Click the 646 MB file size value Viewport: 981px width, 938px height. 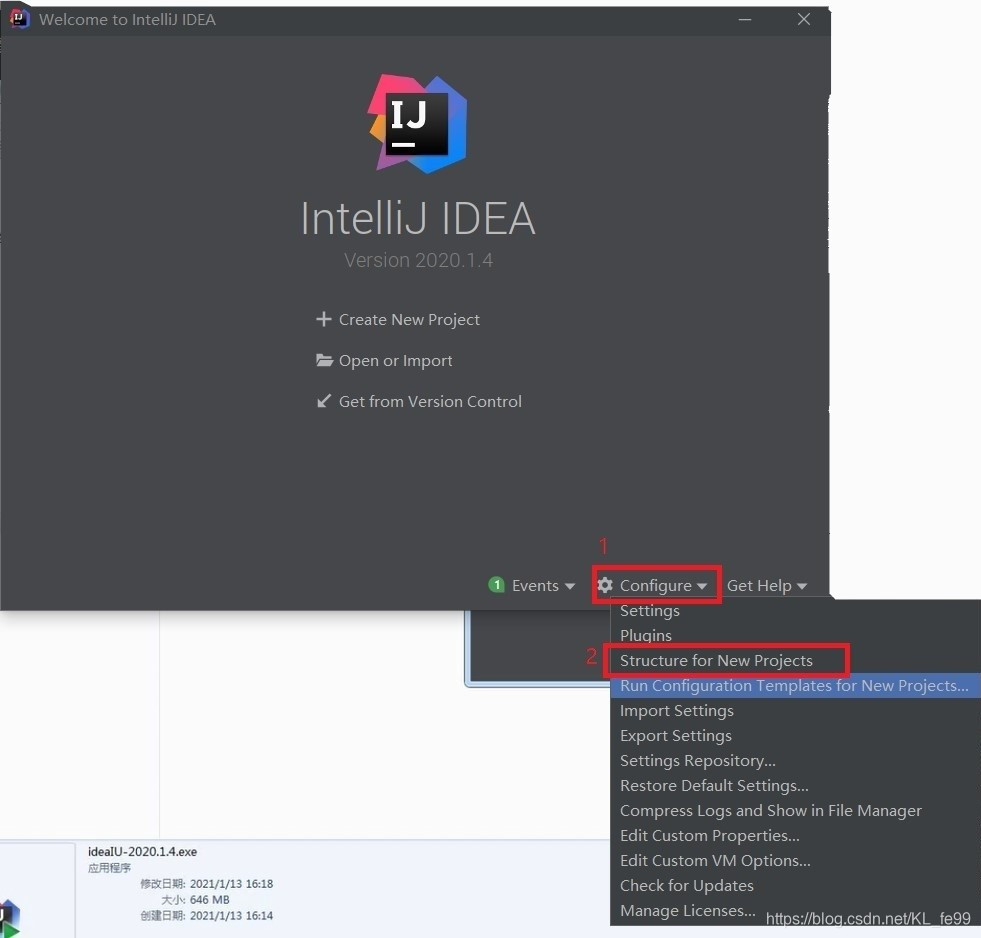[210, 899]
